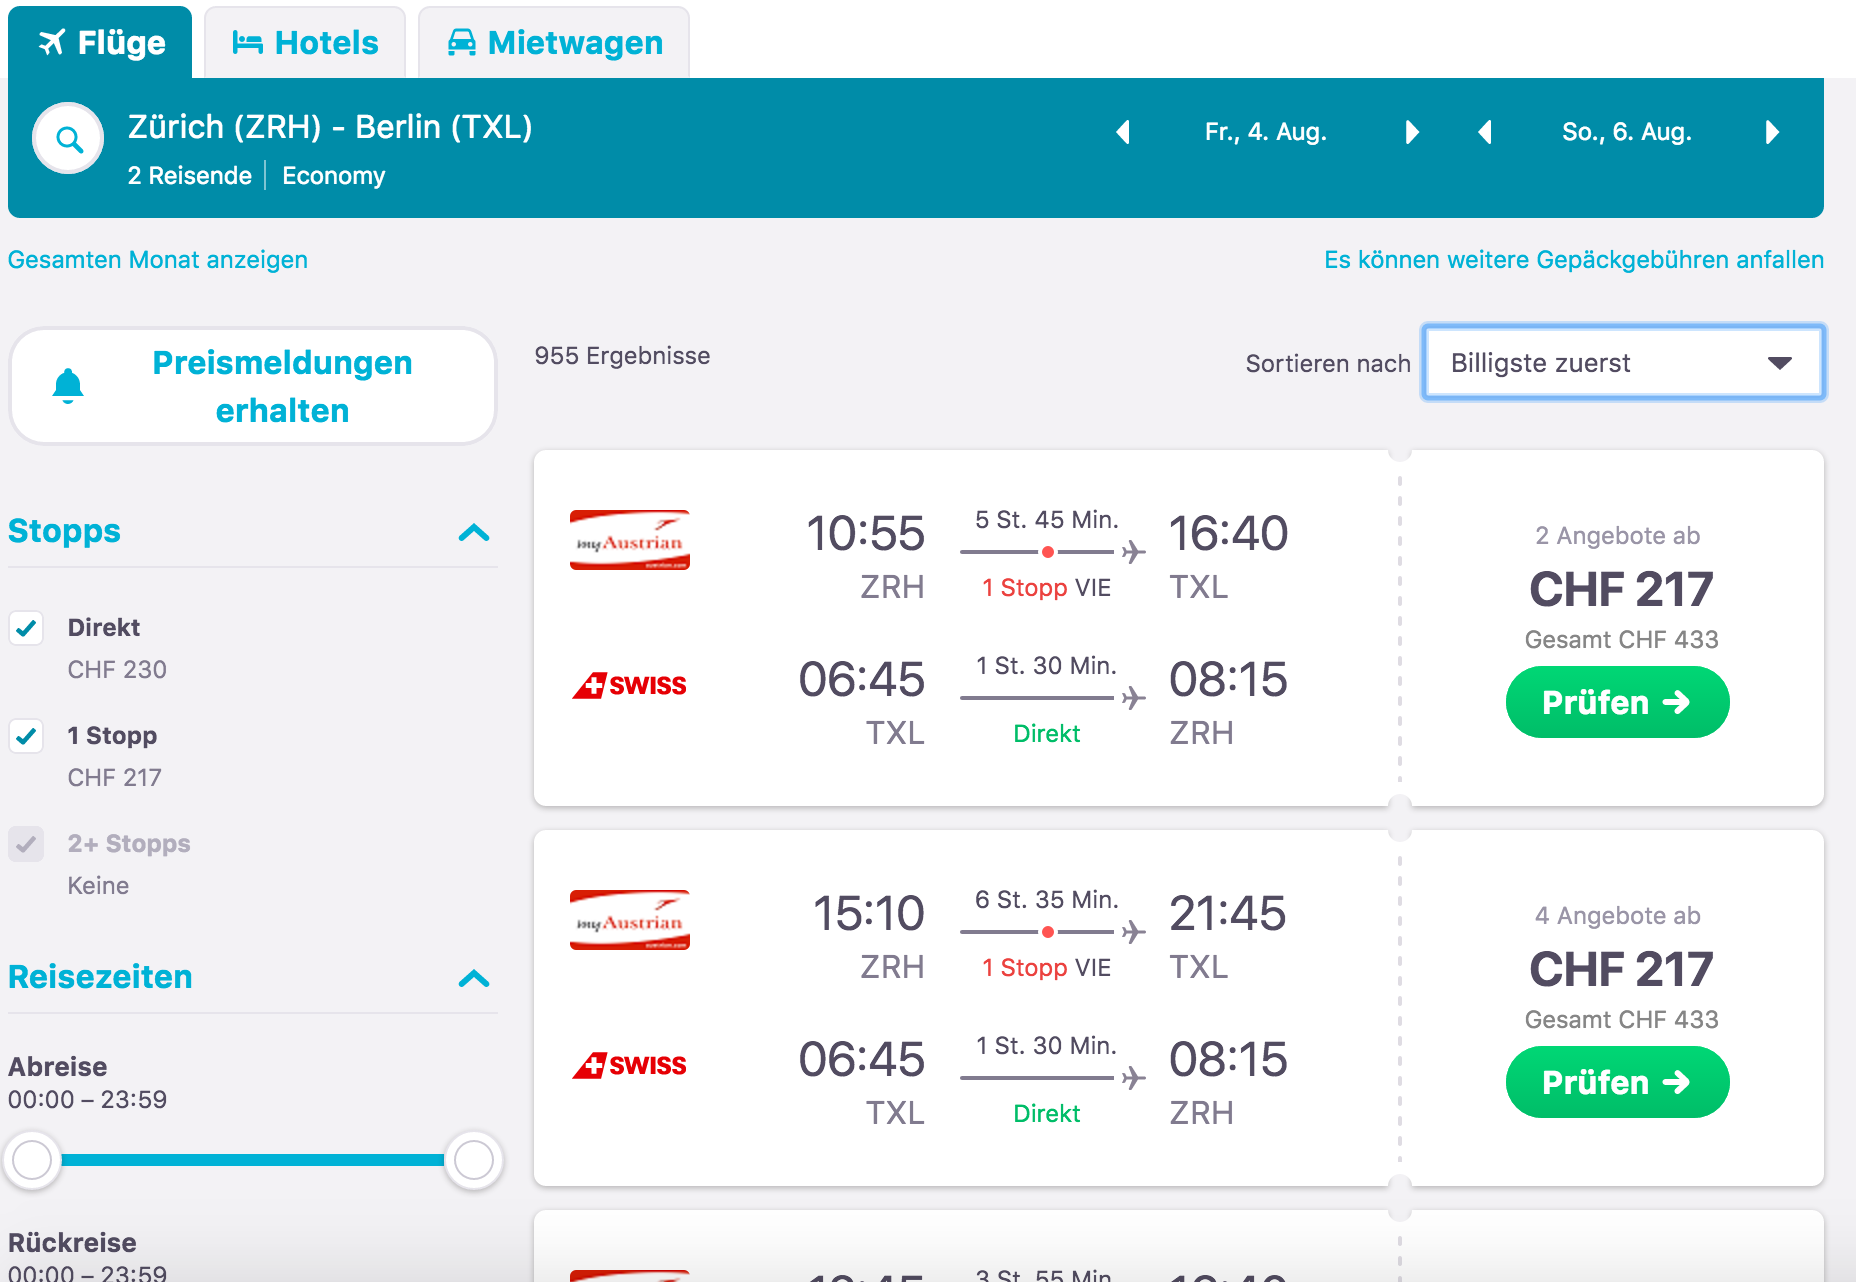Click the right Abreise time slider handle

(x=473, y=1160)
